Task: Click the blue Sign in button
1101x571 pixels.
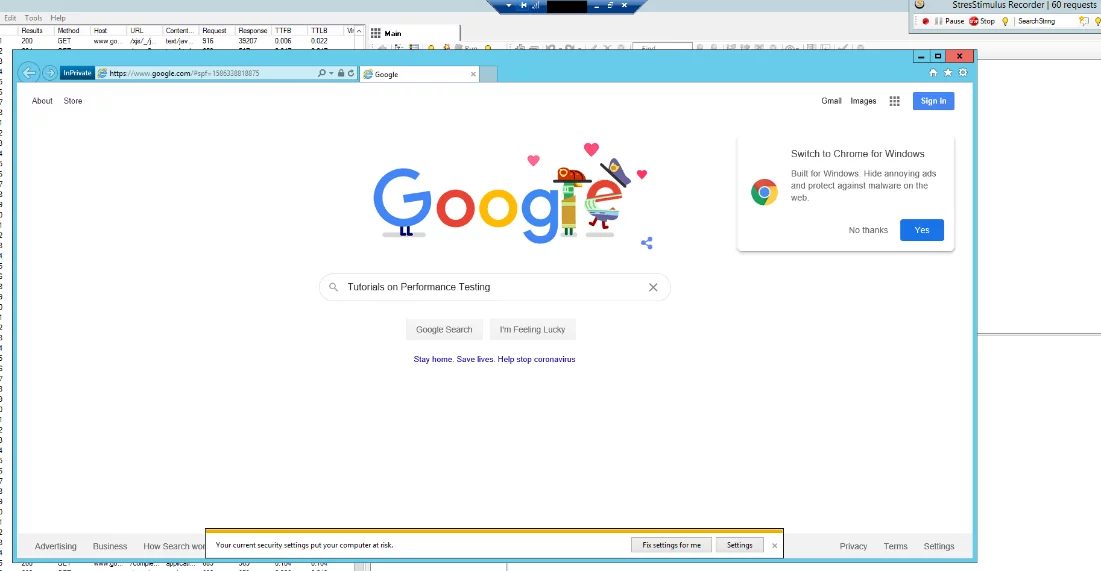Action: pos(933,101)
